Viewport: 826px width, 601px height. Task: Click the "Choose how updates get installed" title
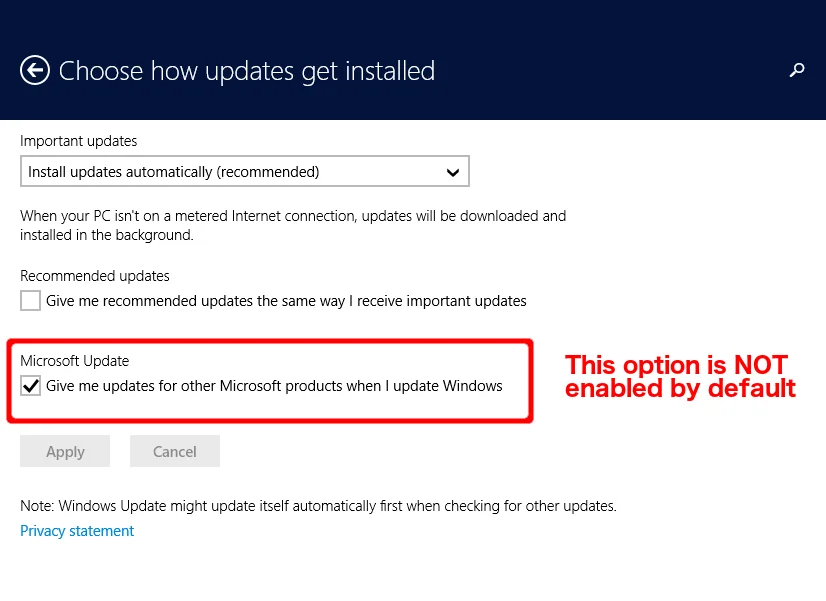[x=247, y=71]
